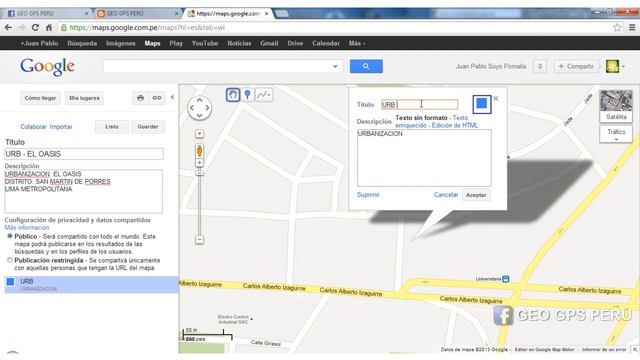This screenshot has width=640, height=360.
Task: Open Imágenes in Google bar
Action: (121, 43)
